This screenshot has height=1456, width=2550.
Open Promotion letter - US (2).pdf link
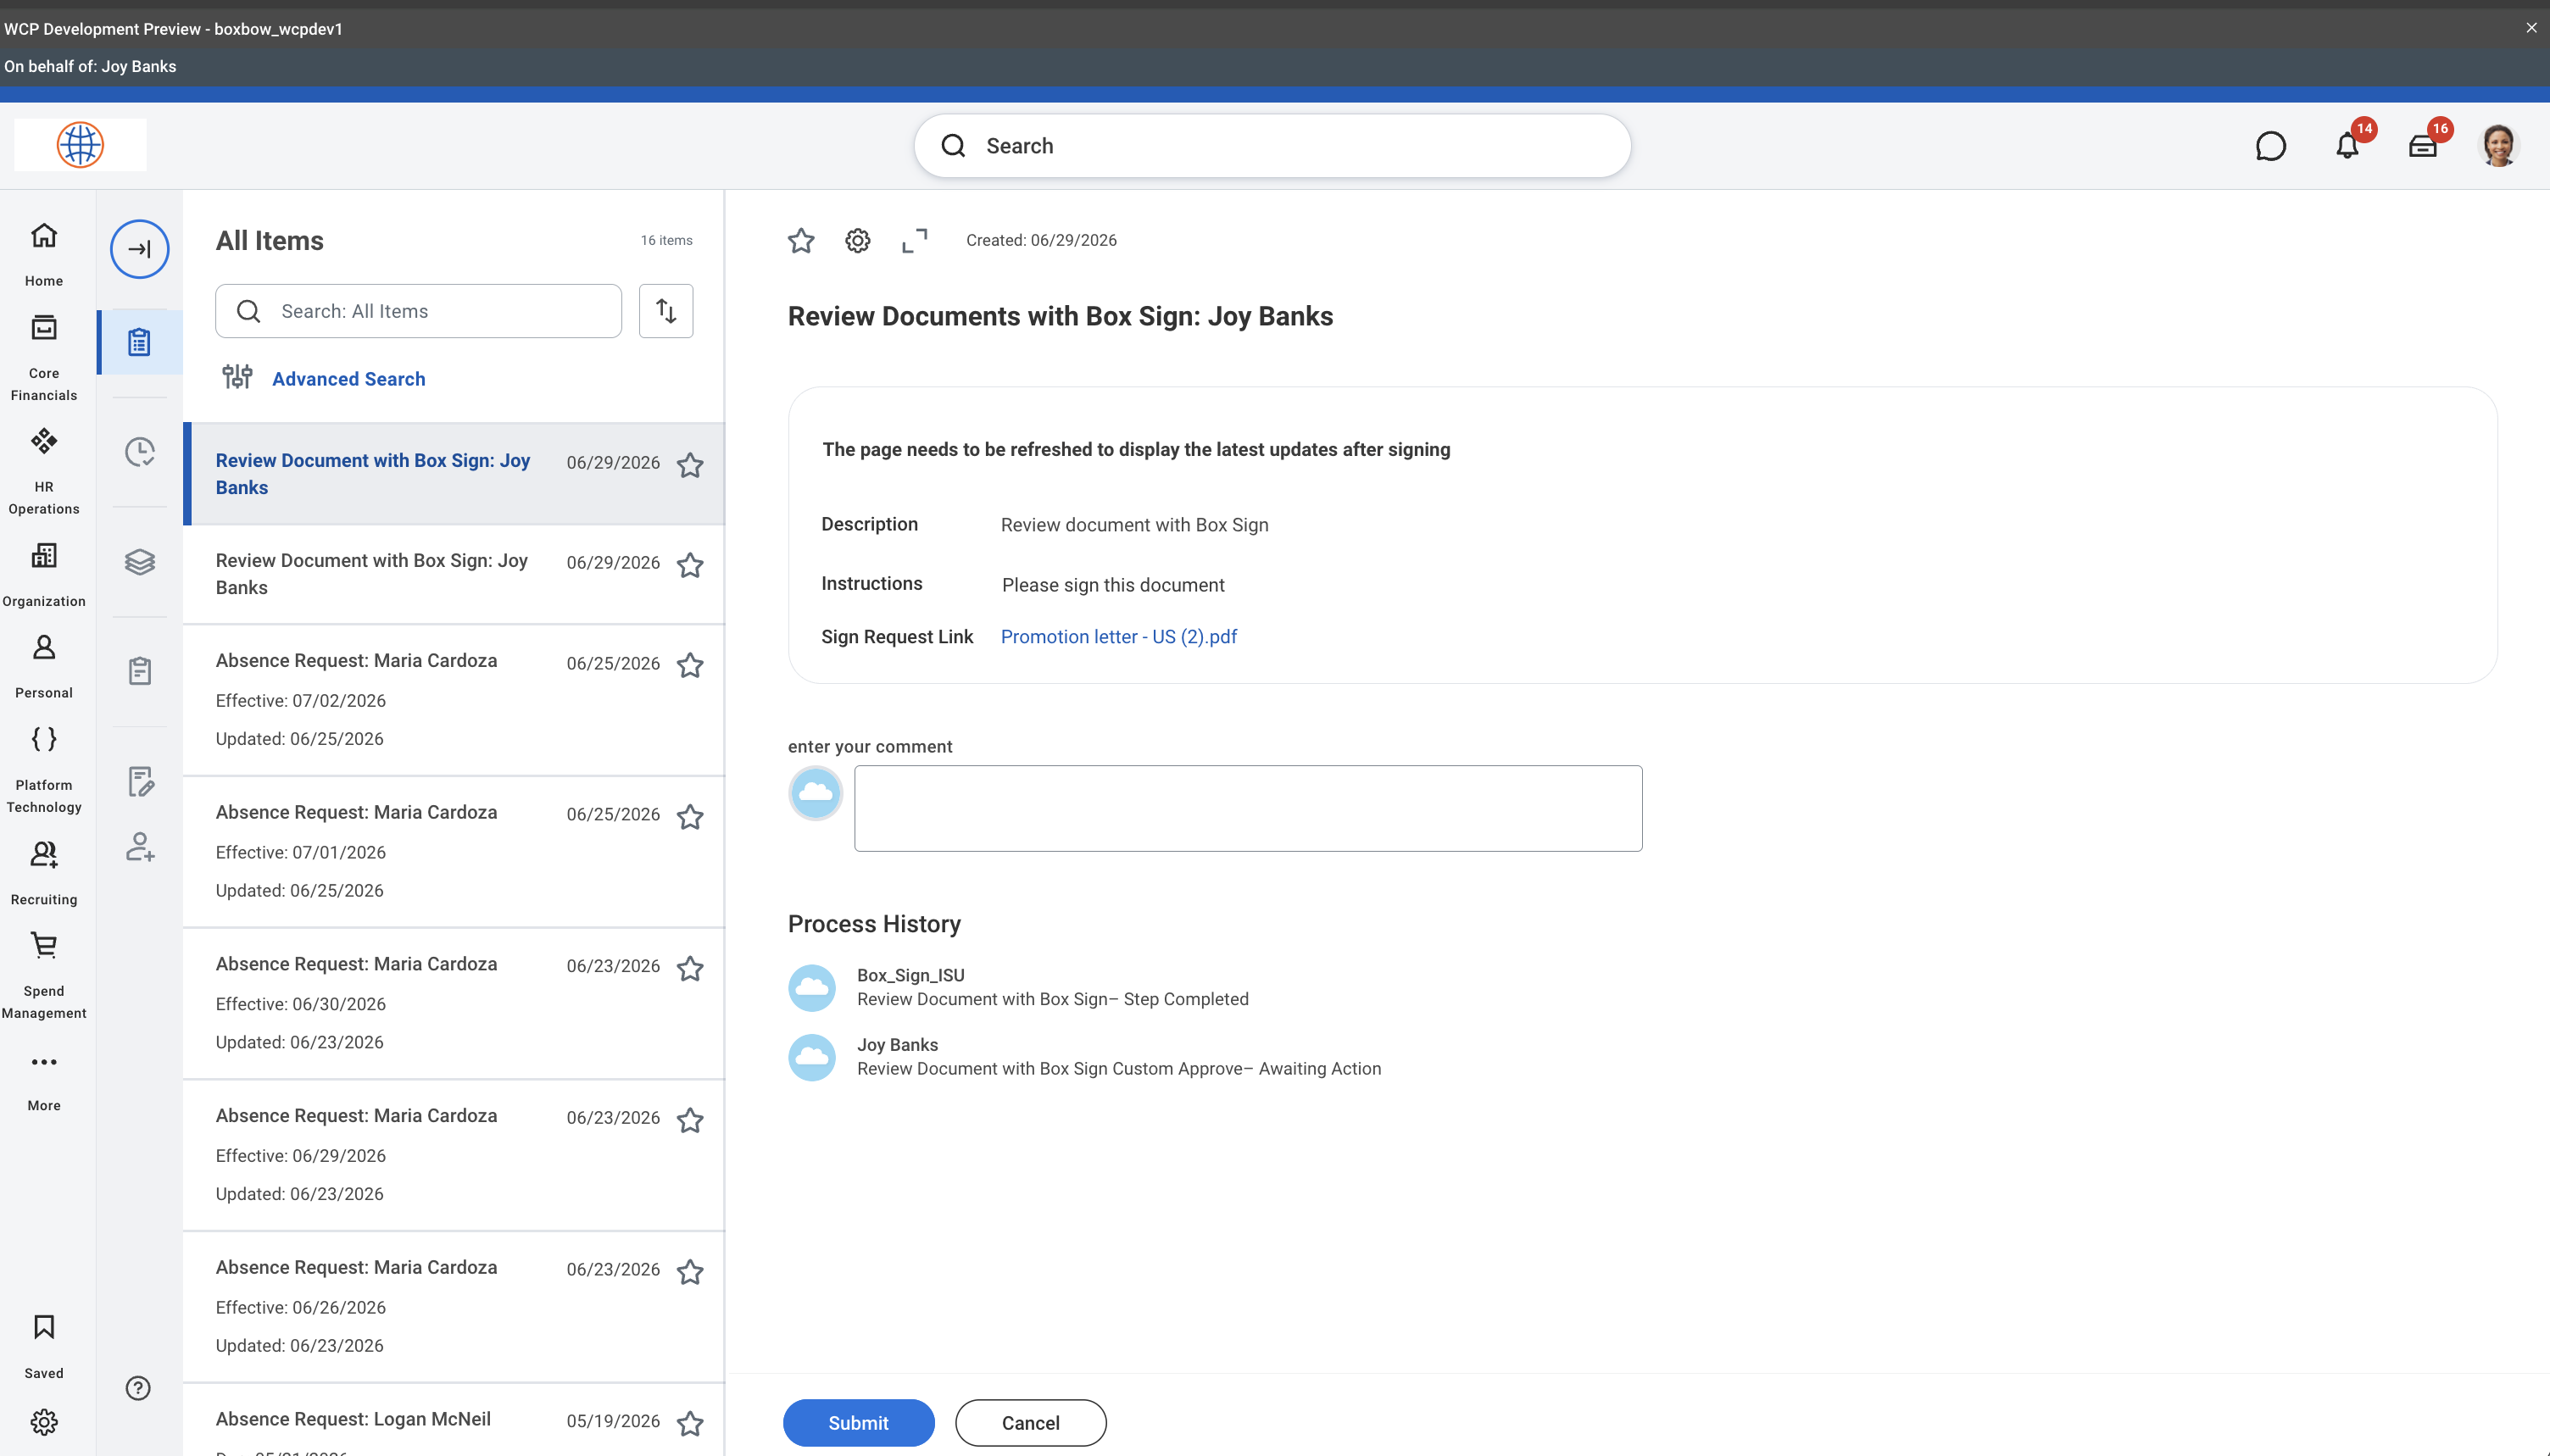tap(1119, 637)
